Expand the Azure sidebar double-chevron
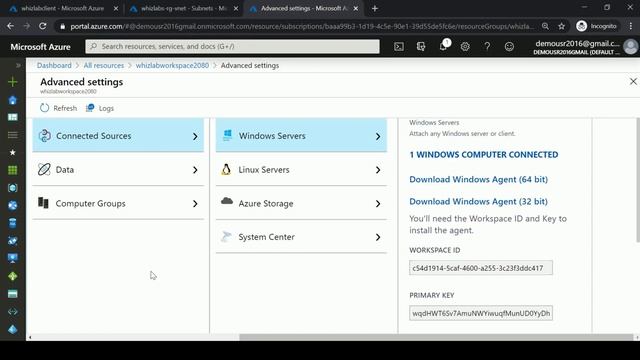This screenshot has height=360, width=640. (x=18, y=65)
